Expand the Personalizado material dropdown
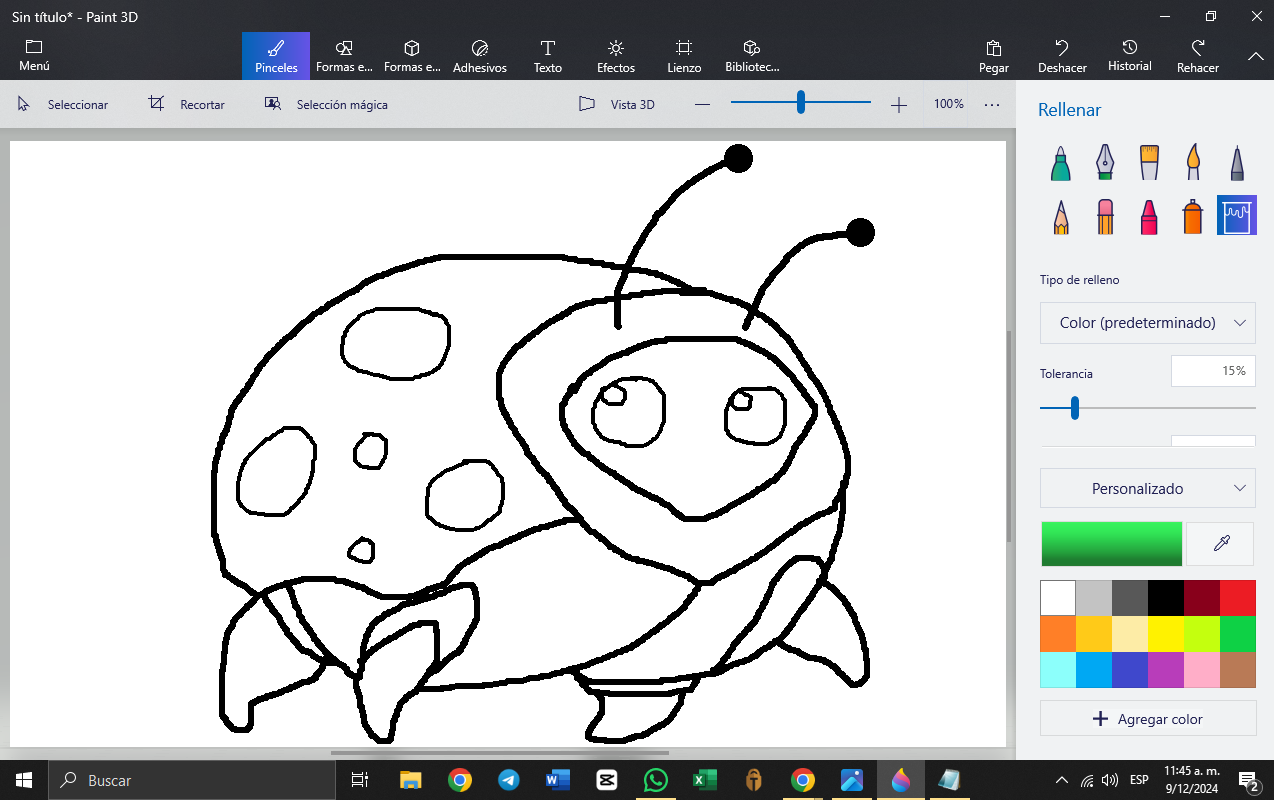 (x=1148, y=488)
